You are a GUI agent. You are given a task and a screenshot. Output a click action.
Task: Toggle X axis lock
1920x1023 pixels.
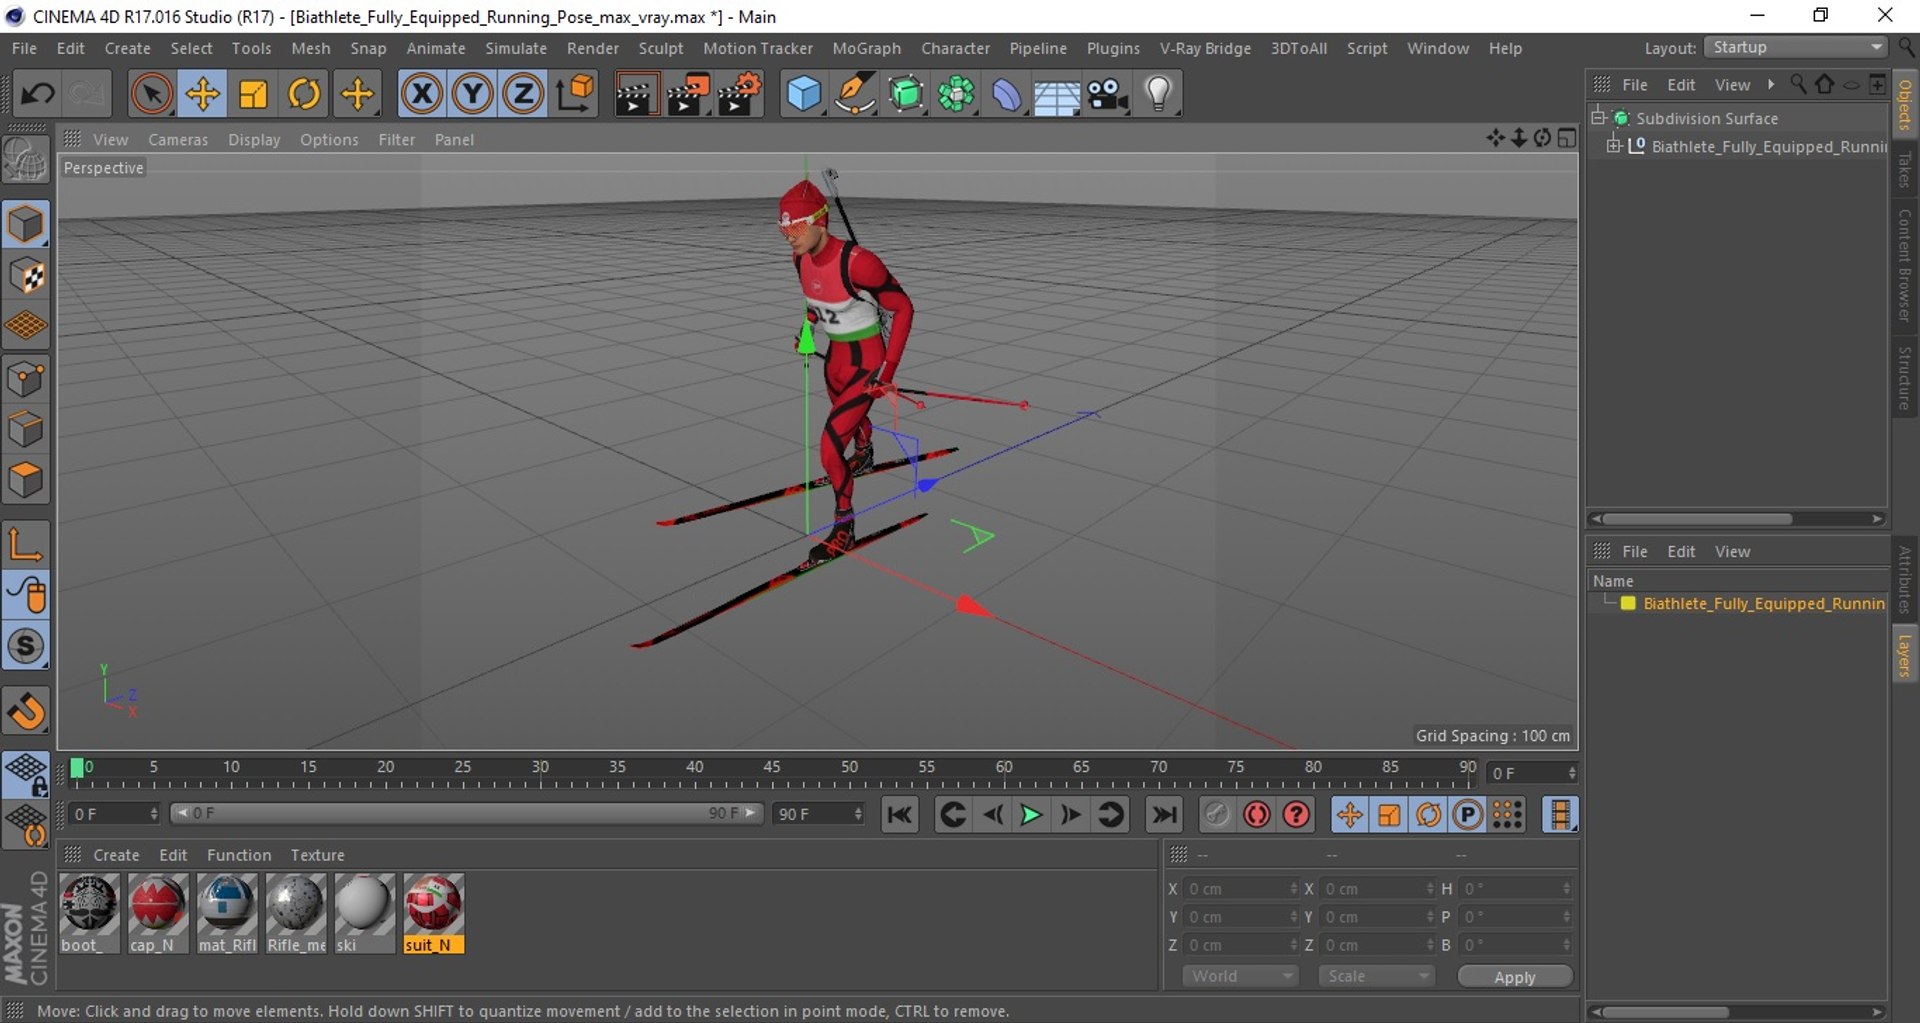[x=421, y=94]
